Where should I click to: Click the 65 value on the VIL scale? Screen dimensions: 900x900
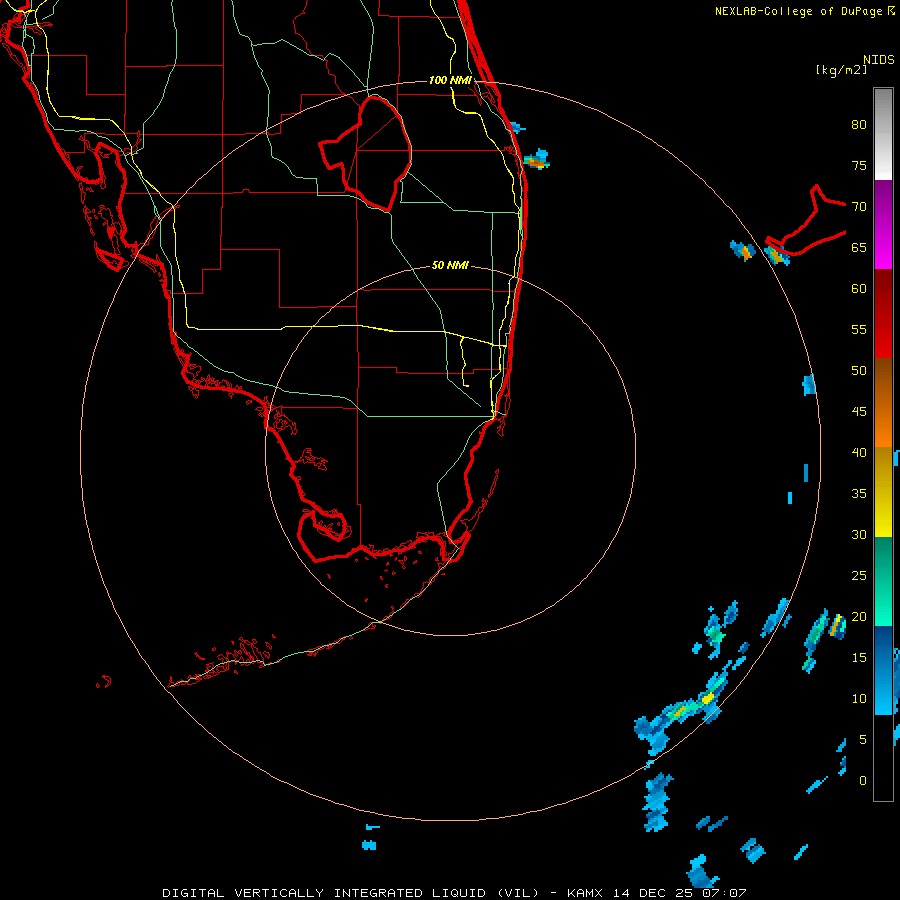pyautogui.click(x=859, y=247)
